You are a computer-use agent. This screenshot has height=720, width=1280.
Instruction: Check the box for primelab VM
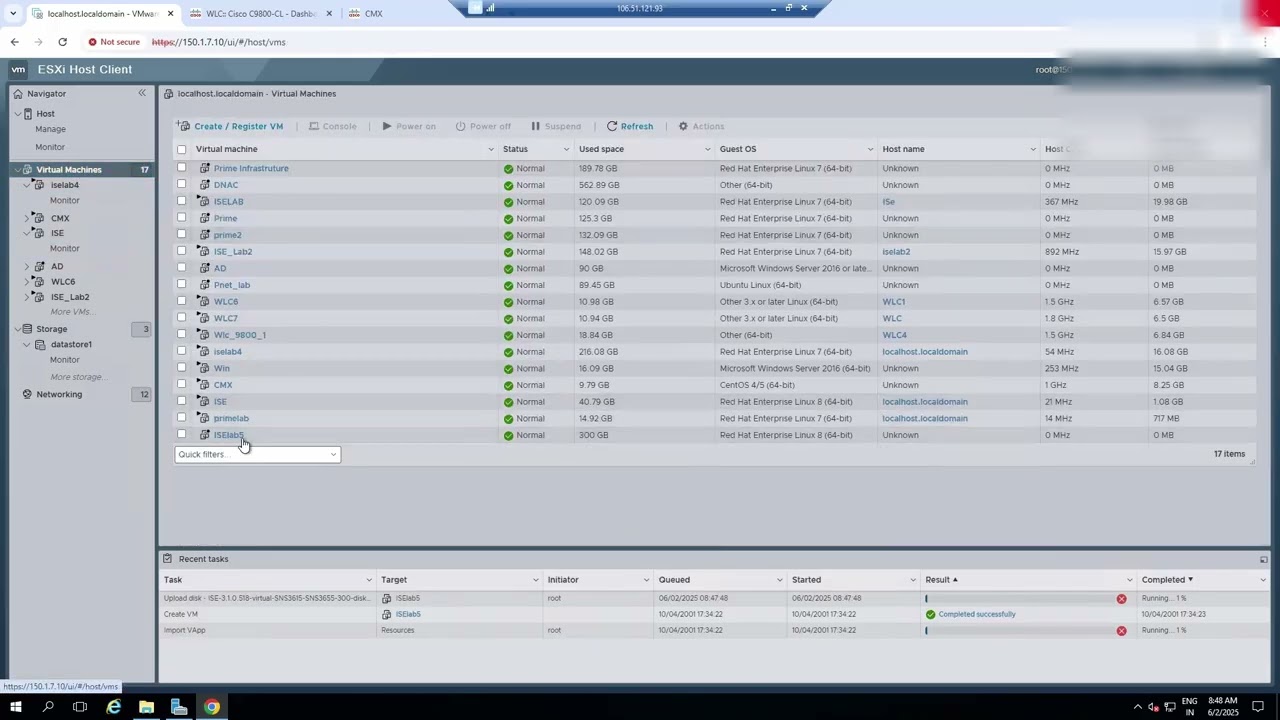click(x=181, y=418)
